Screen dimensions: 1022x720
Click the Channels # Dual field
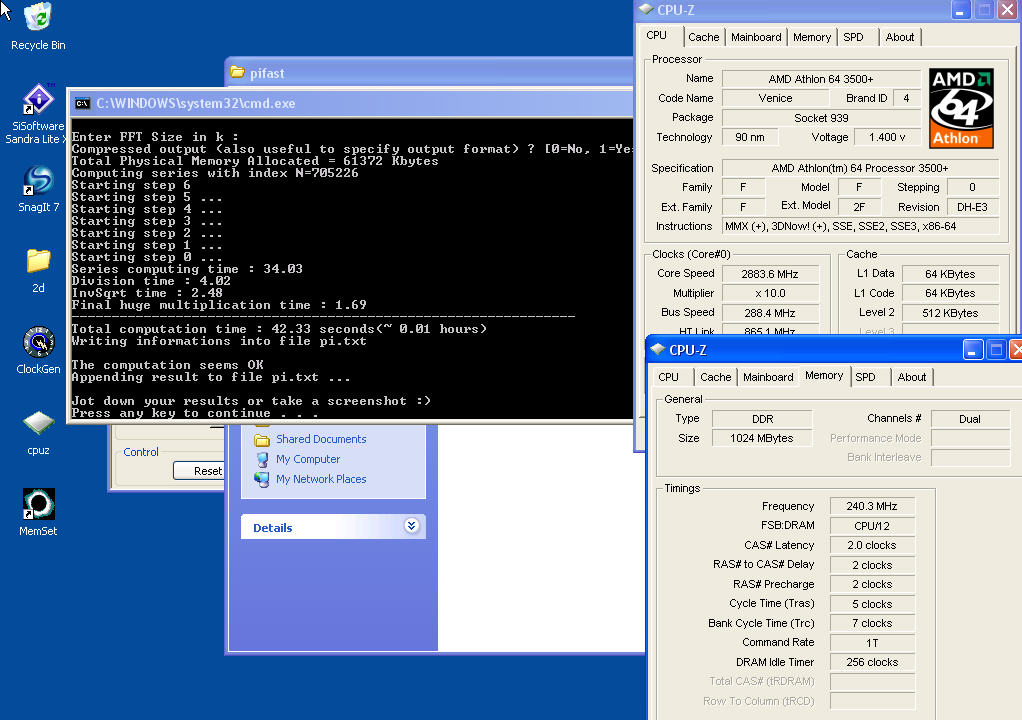click(x=970, y=419)
